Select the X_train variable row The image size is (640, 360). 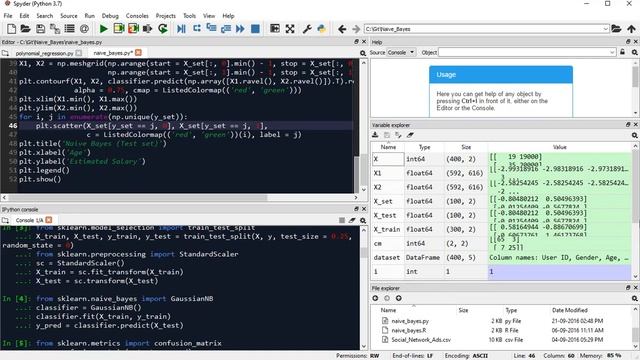click(x=501, y=229)
